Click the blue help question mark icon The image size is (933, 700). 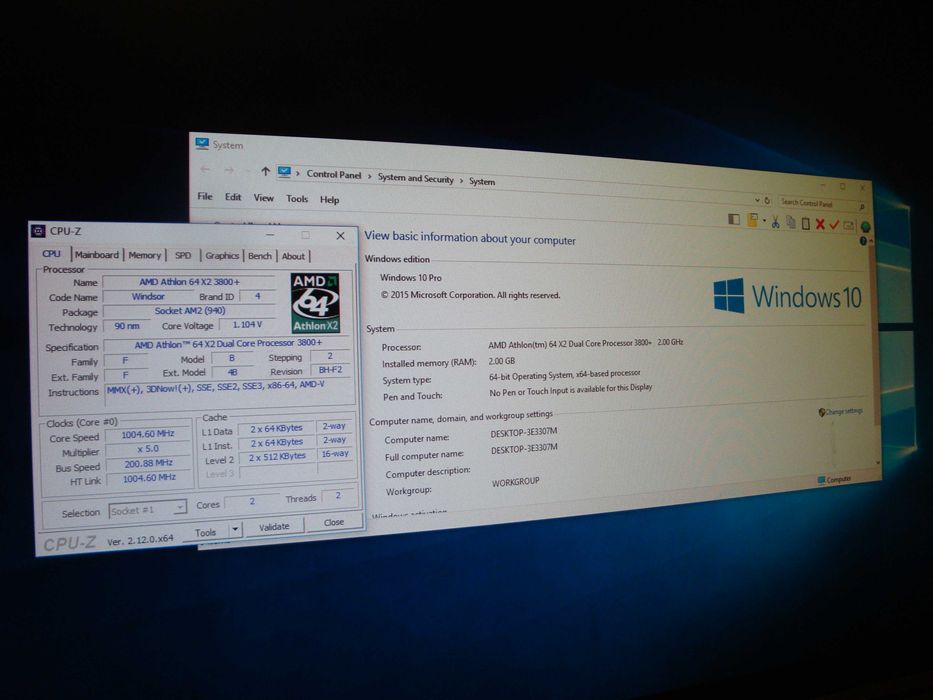[863, 241]
